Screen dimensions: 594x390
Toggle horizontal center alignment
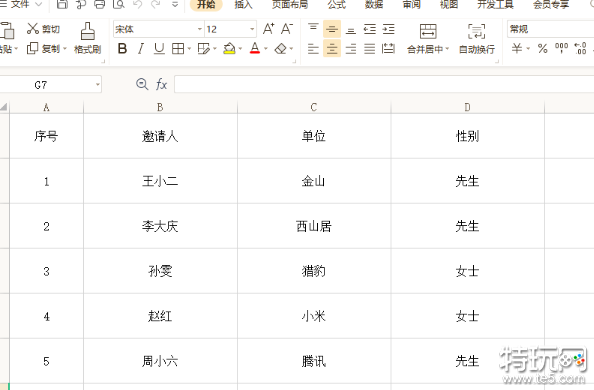pos(332,49)
